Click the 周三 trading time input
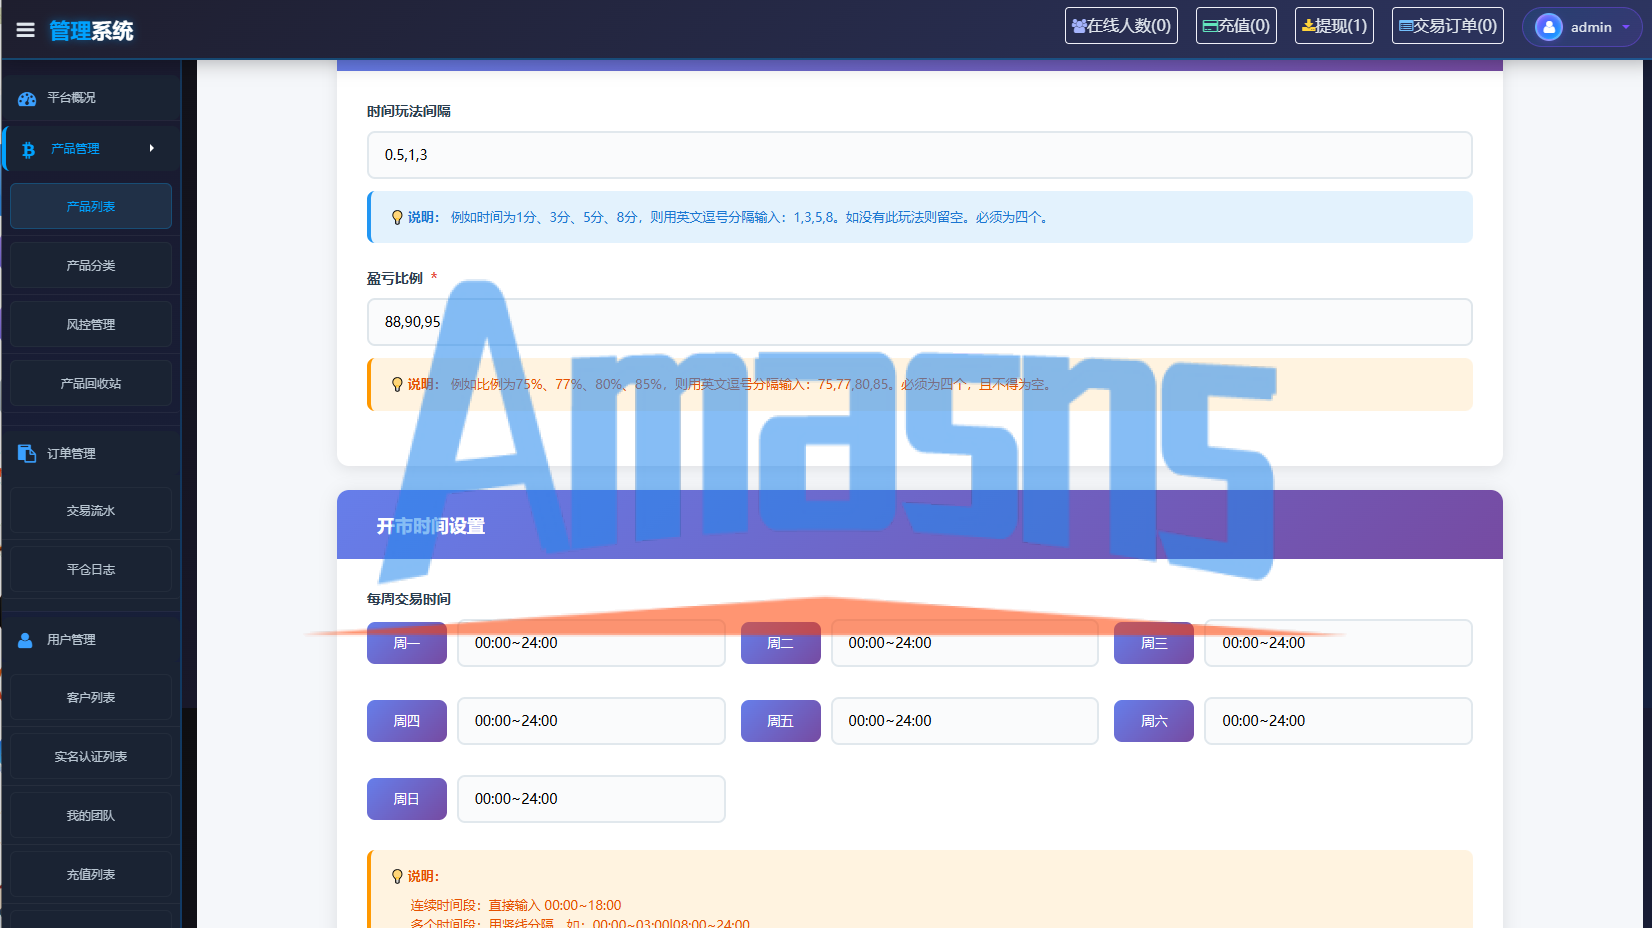Screen dimensions: 1652x928 (1338, 643)
